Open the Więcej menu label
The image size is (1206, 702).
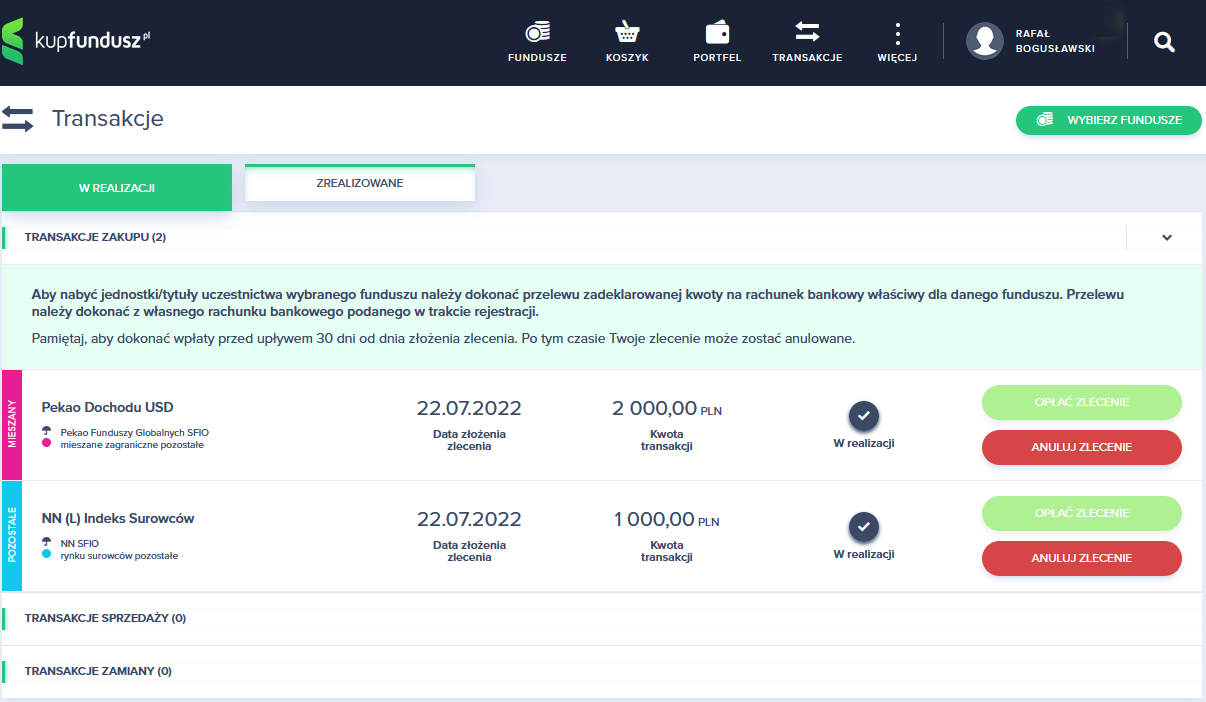click(897, 58)
